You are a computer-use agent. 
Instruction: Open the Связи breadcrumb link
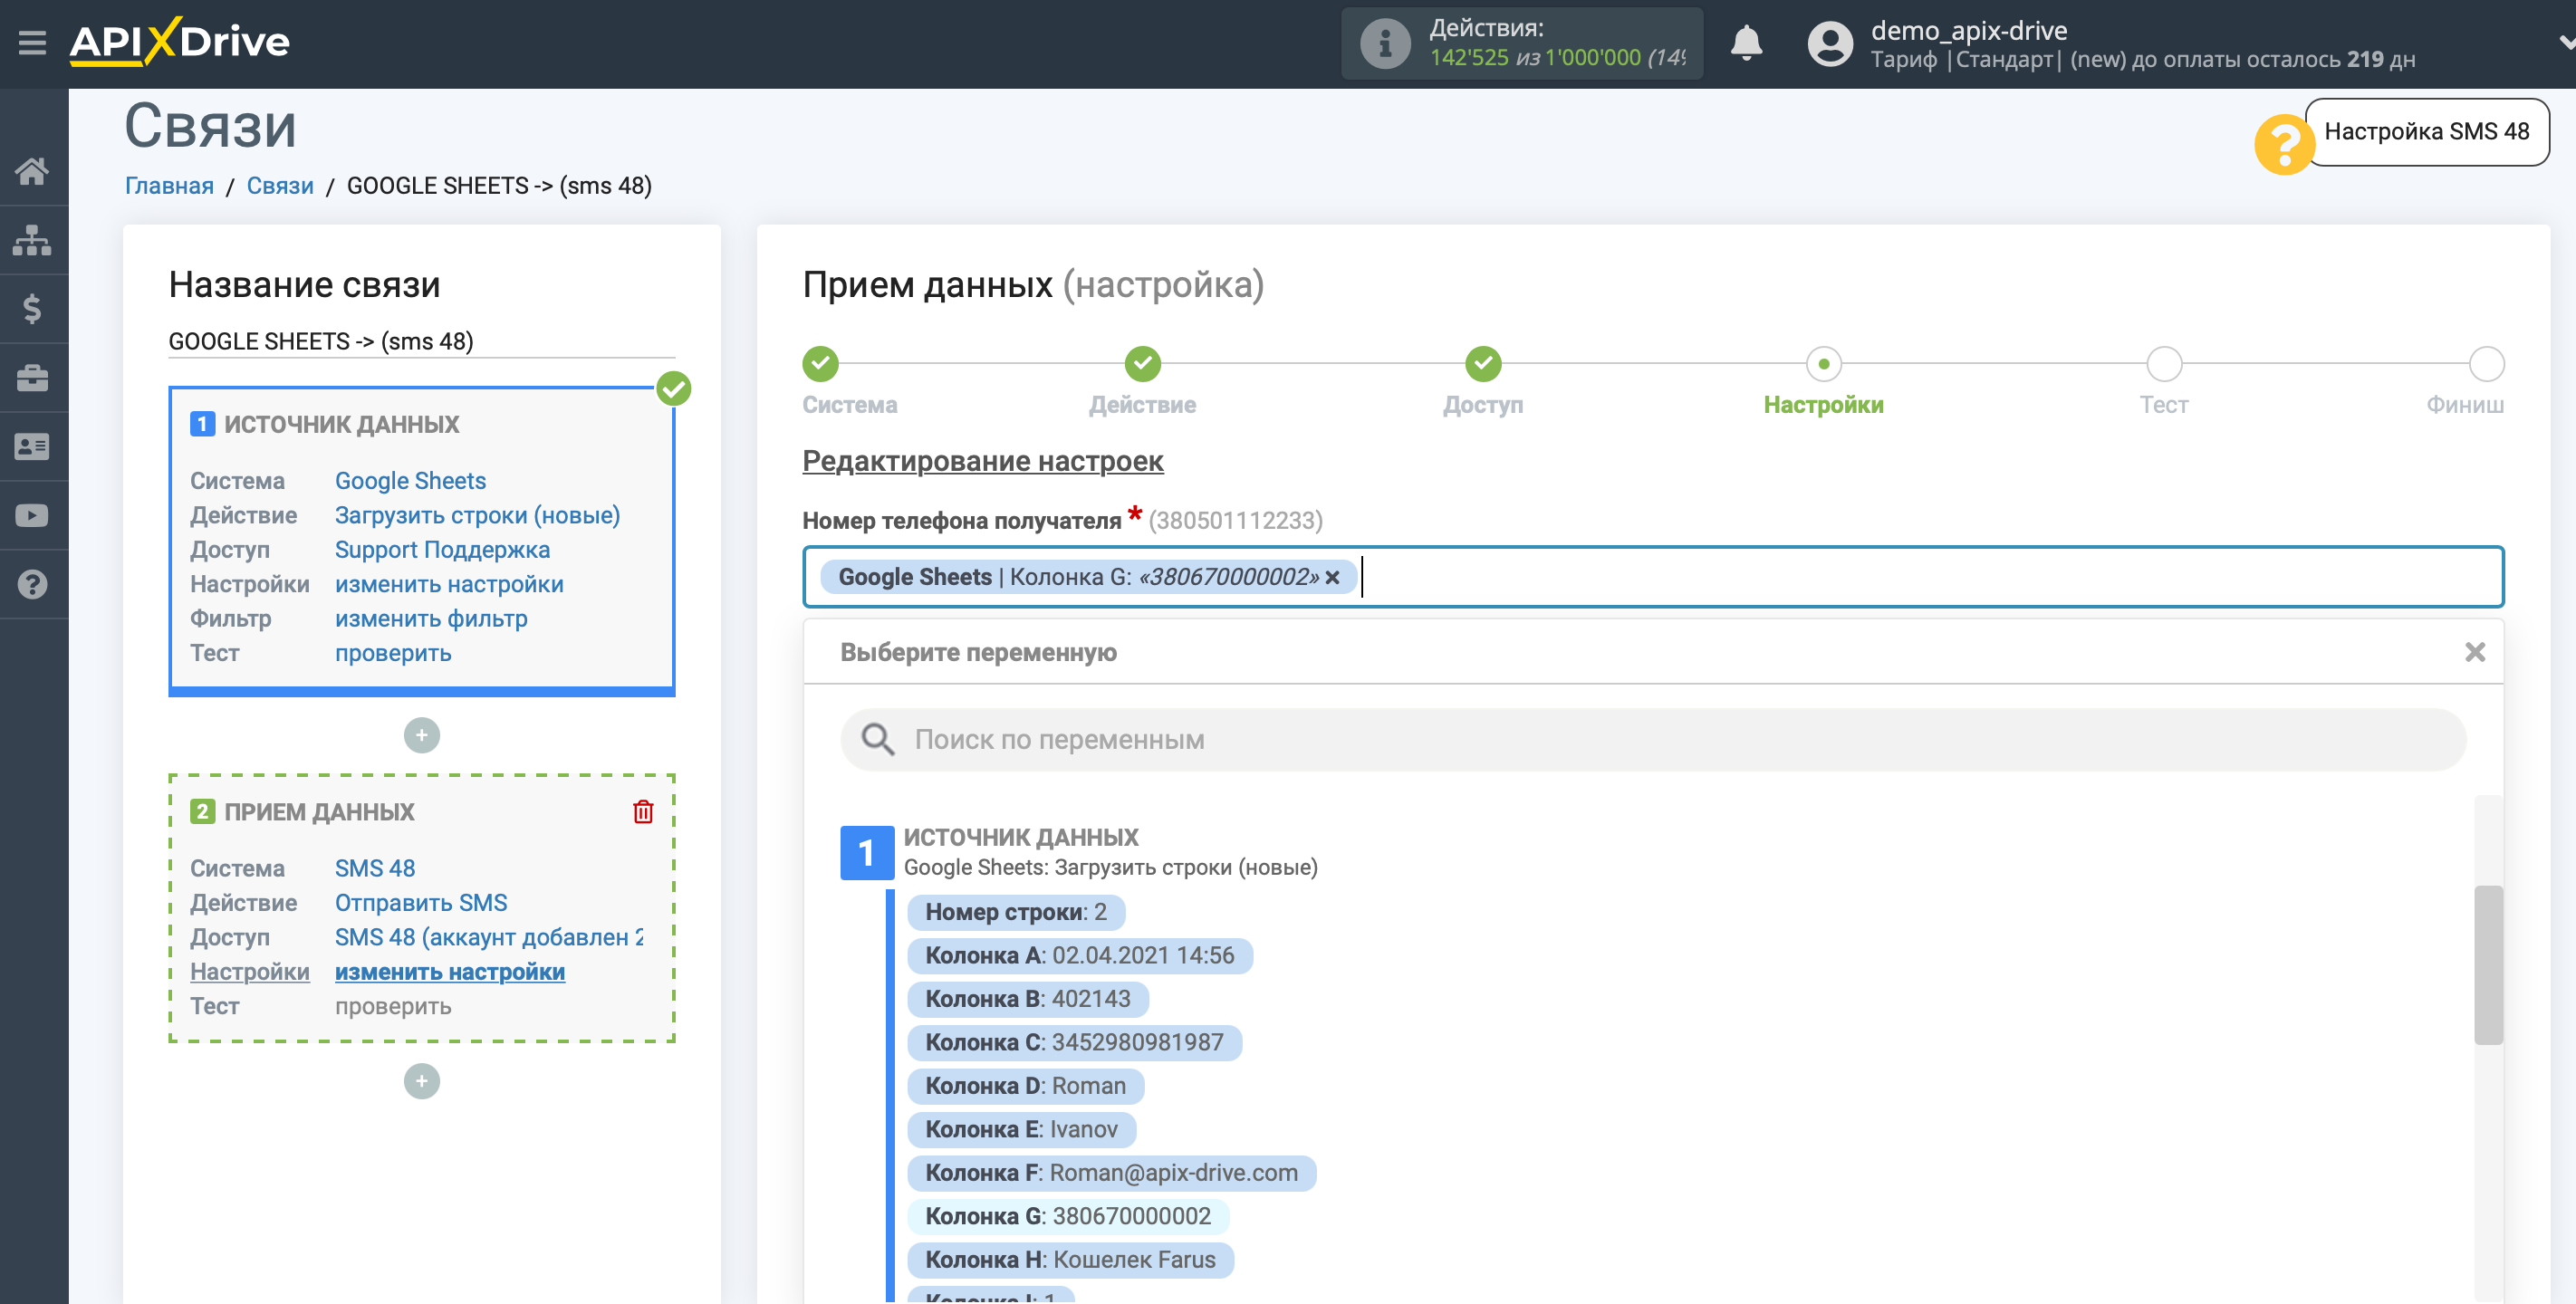[280, 186]
